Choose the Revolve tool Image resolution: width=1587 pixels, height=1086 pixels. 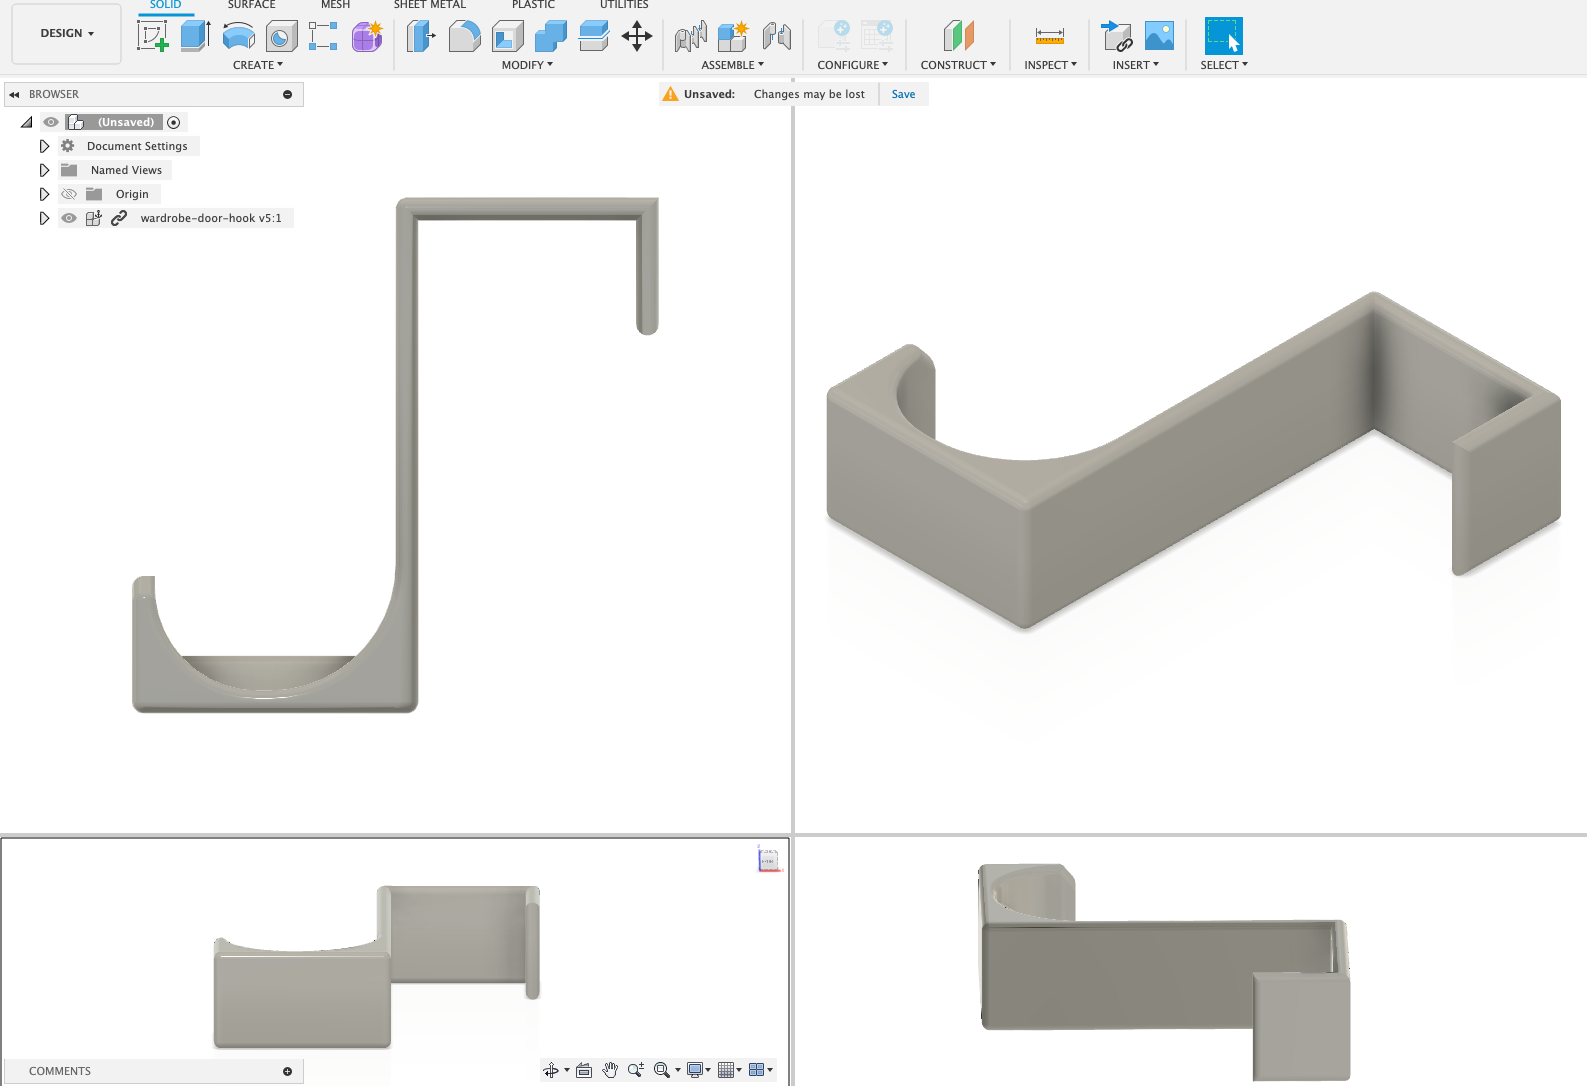(x=238, y=37)
